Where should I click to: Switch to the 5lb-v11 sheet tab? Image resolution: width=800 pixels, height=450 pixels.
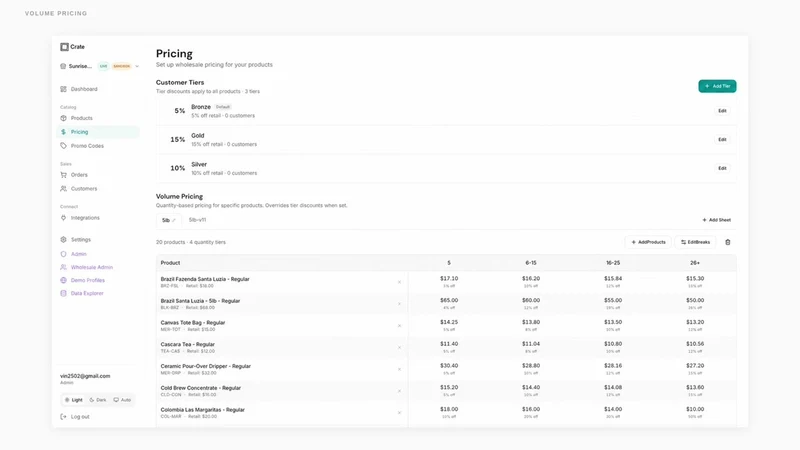197,220
